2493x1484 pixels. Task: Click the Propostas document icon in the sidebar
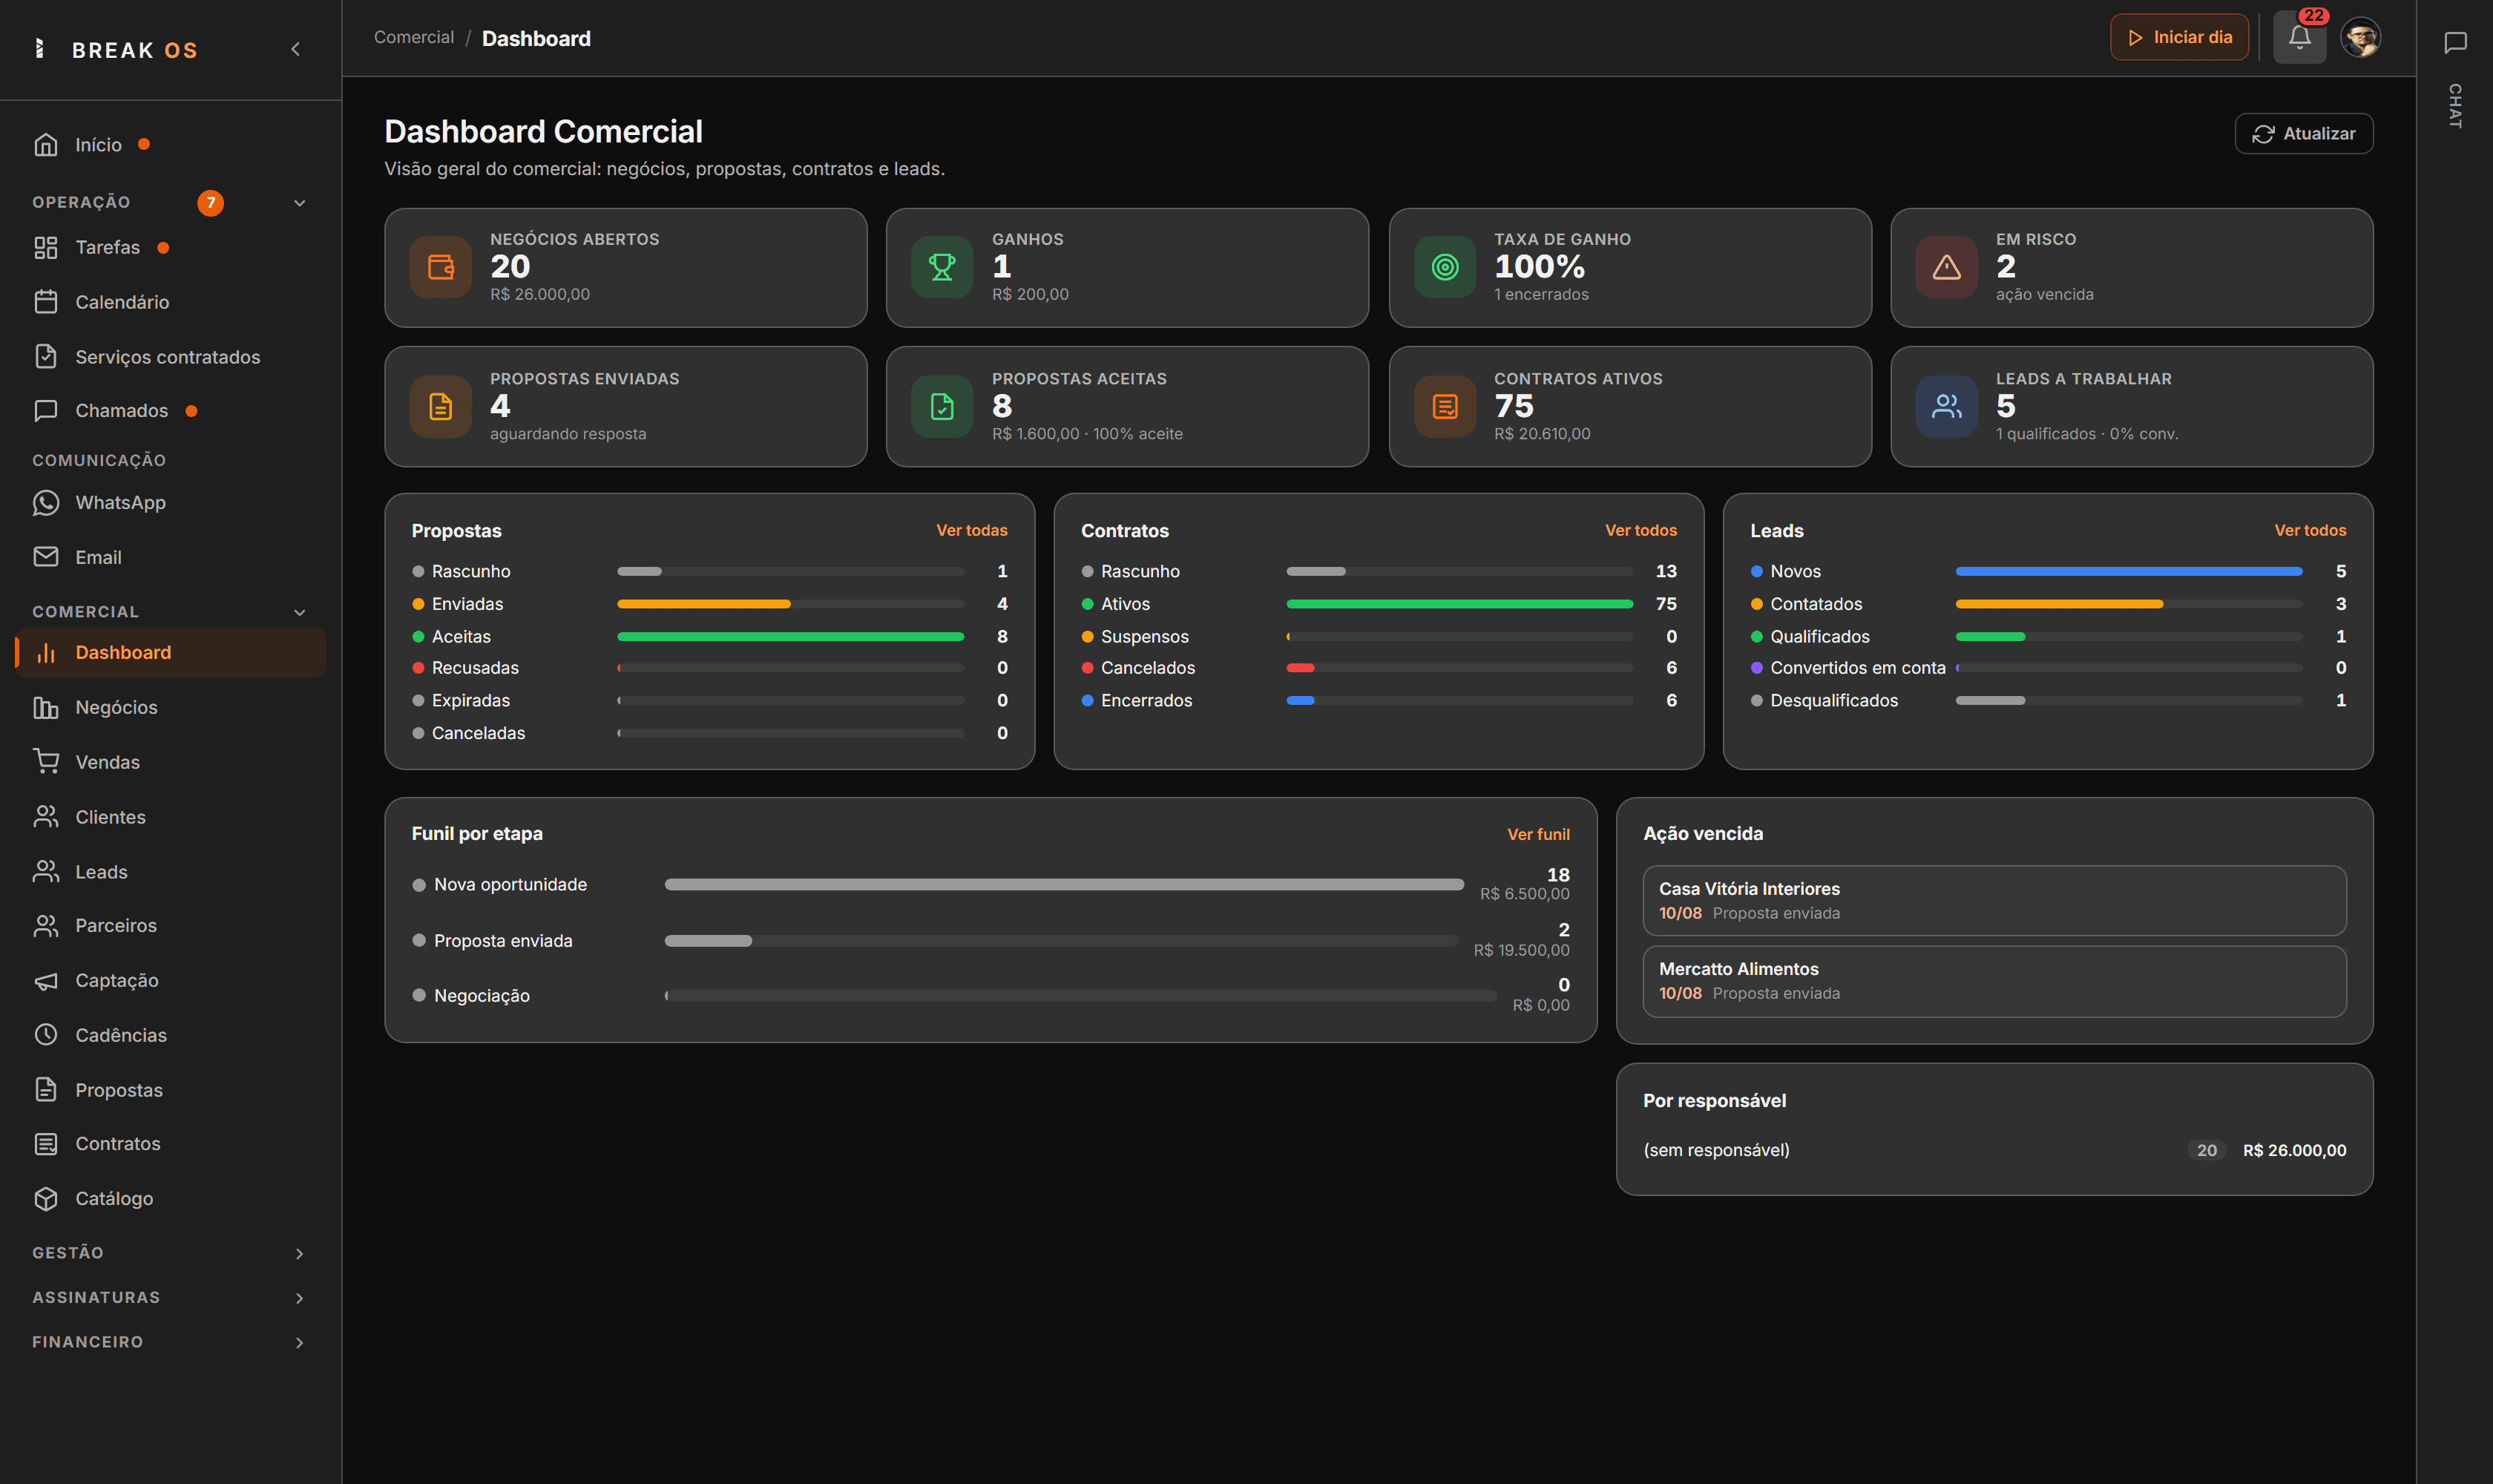click(46, 1090)
